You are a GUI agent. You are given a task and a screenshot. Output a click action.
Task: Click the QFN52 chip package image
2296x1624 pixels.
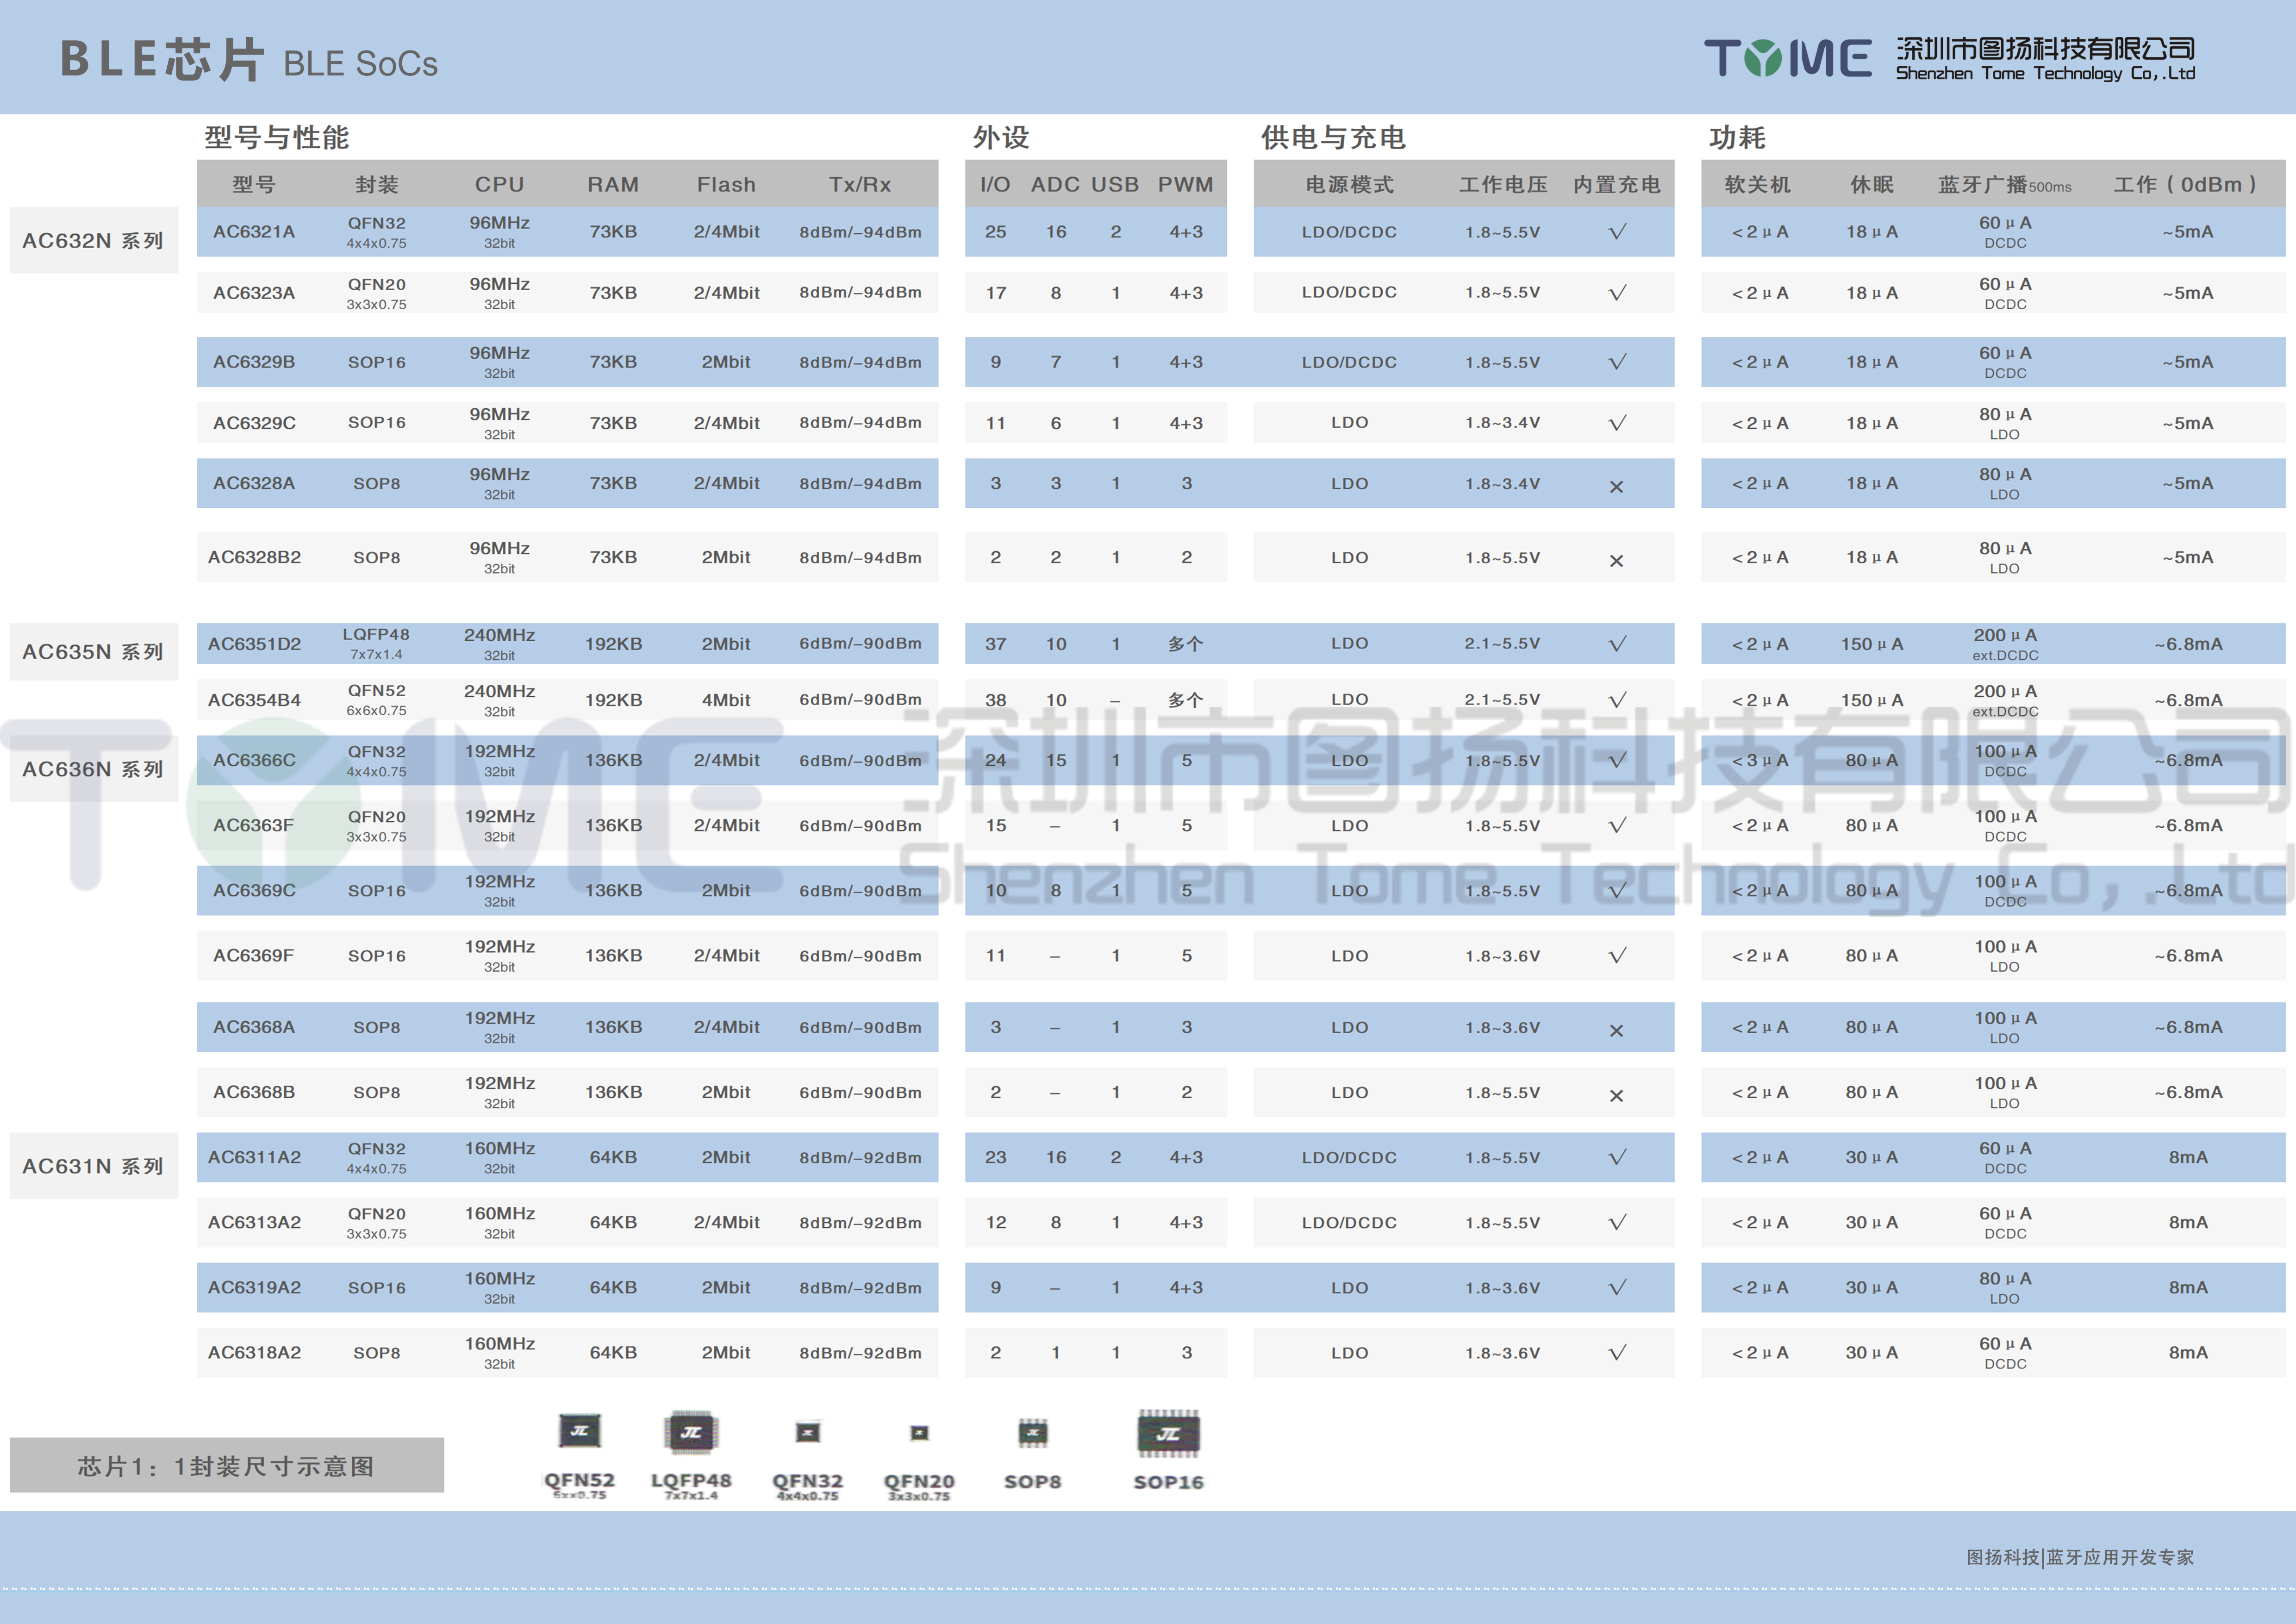click(x=579, y=1431)
